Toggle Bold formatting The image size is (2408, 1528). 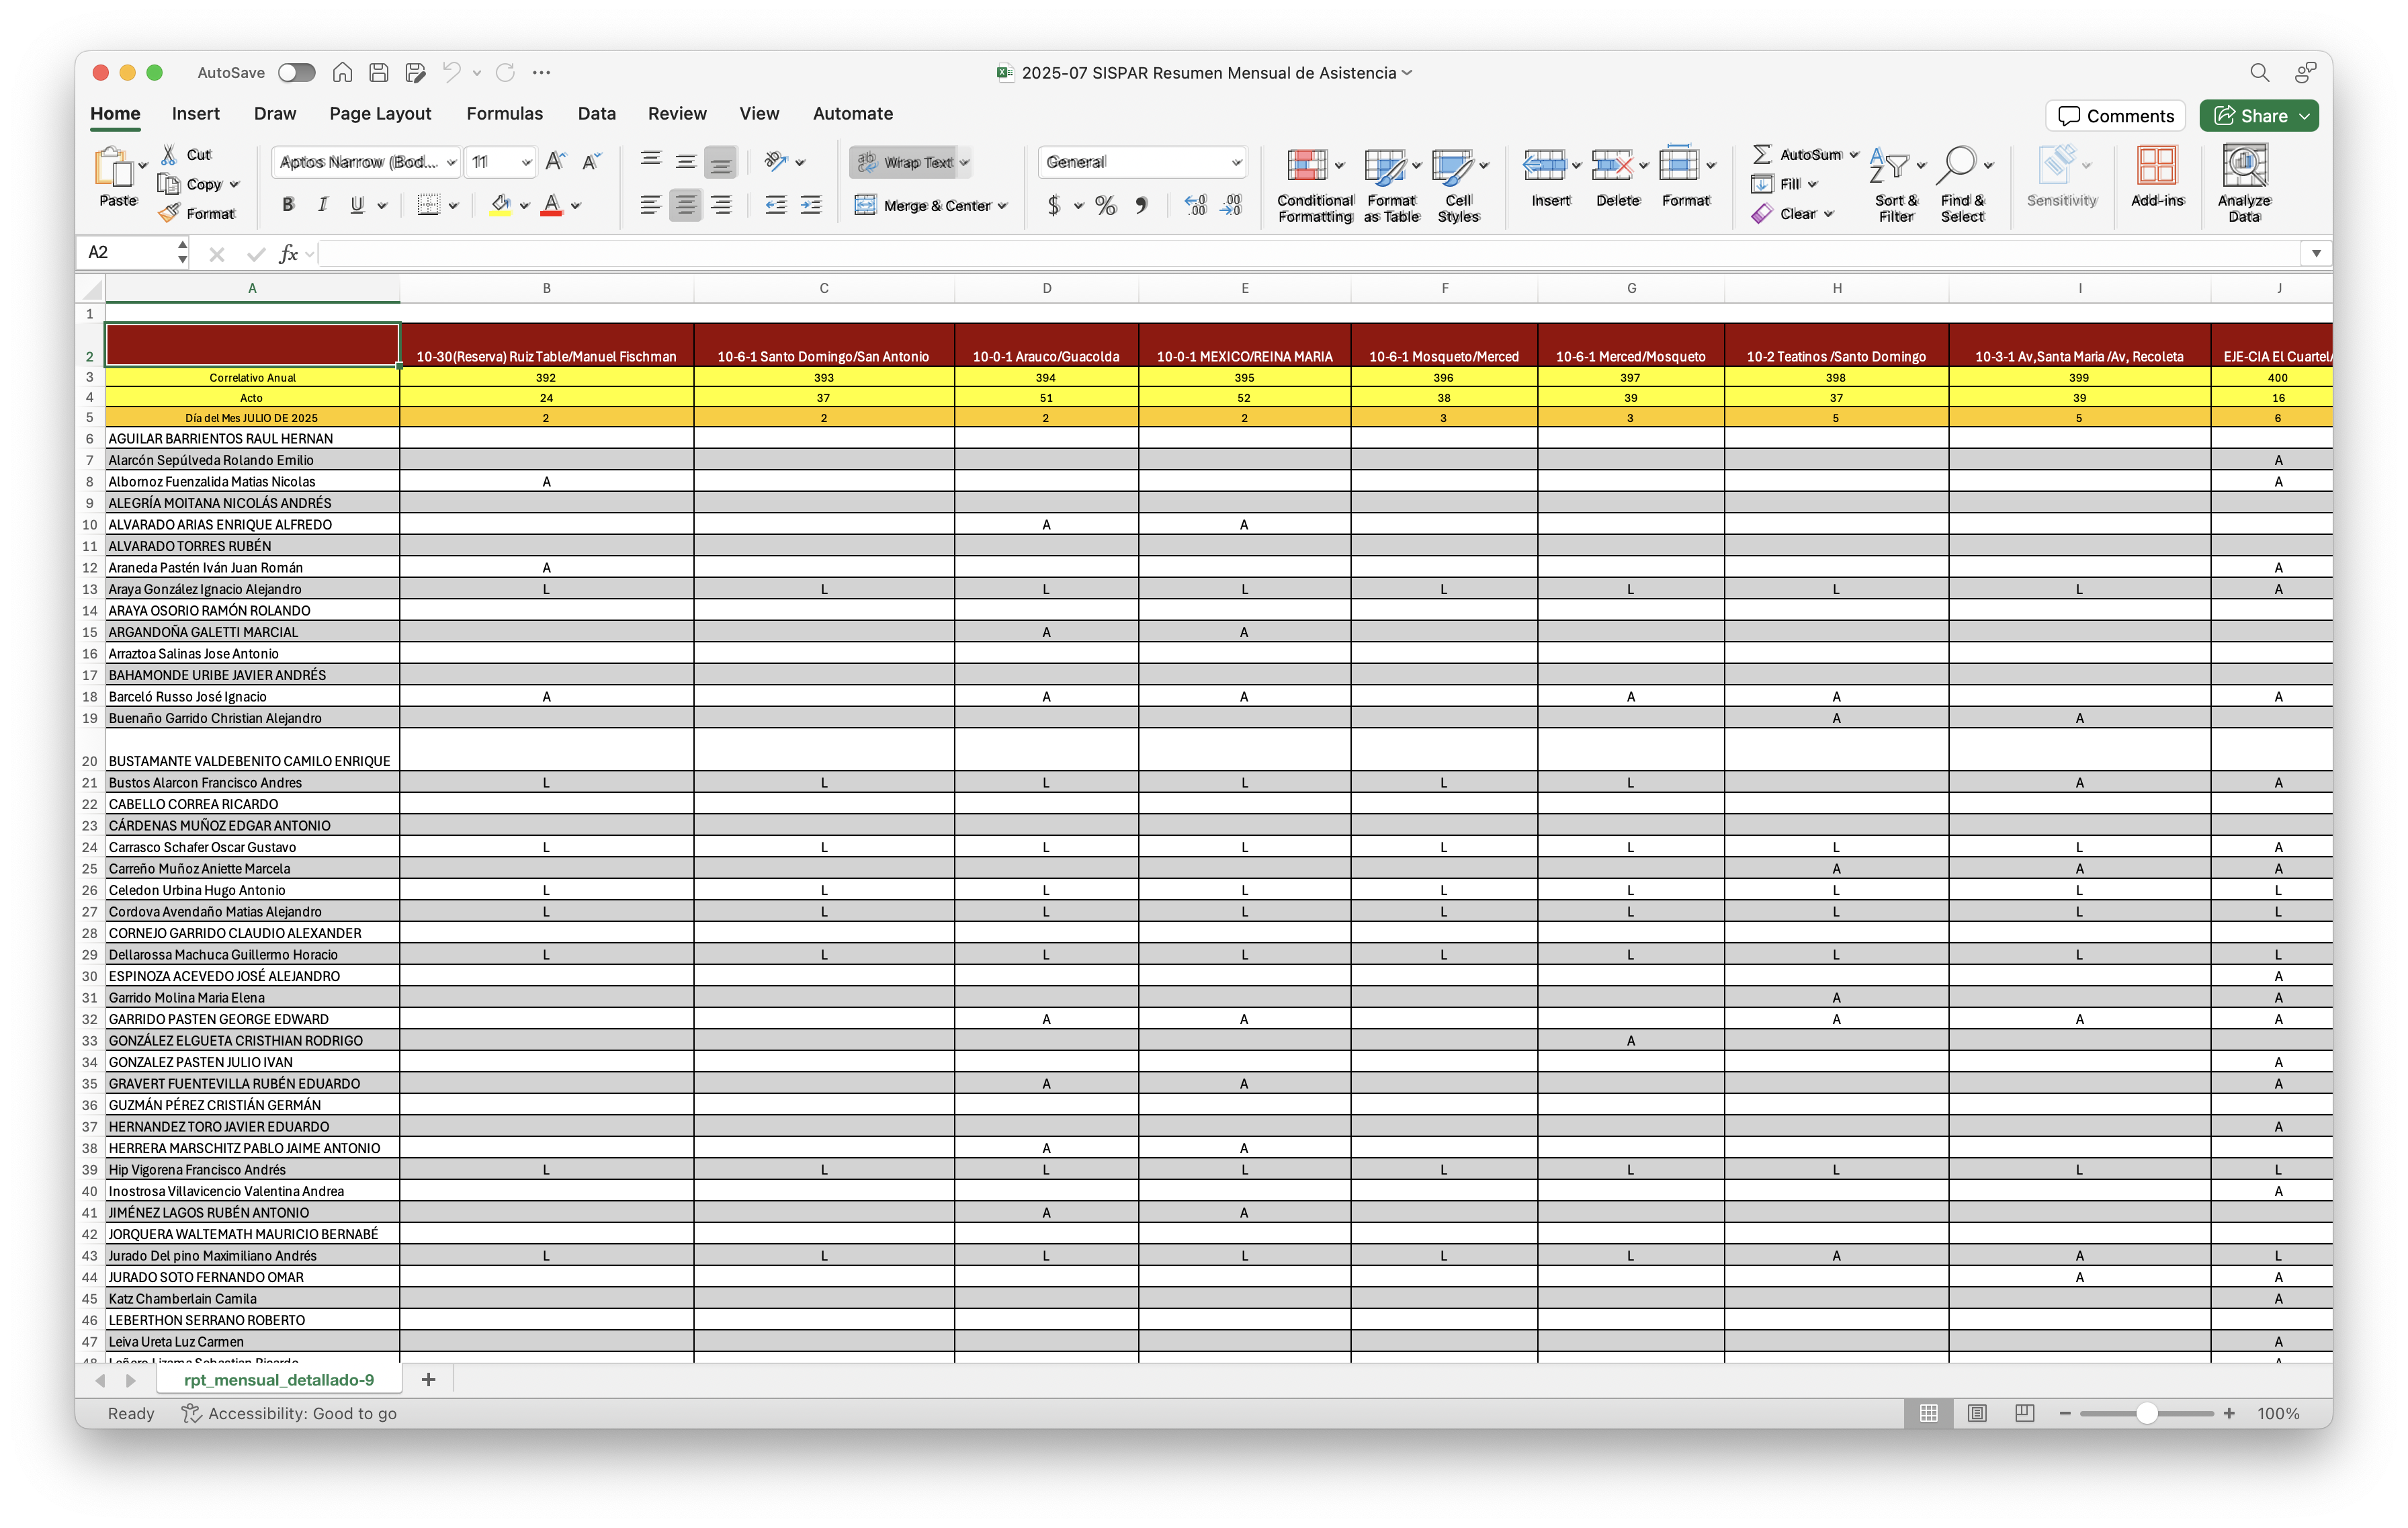click(x=288, y=205)
